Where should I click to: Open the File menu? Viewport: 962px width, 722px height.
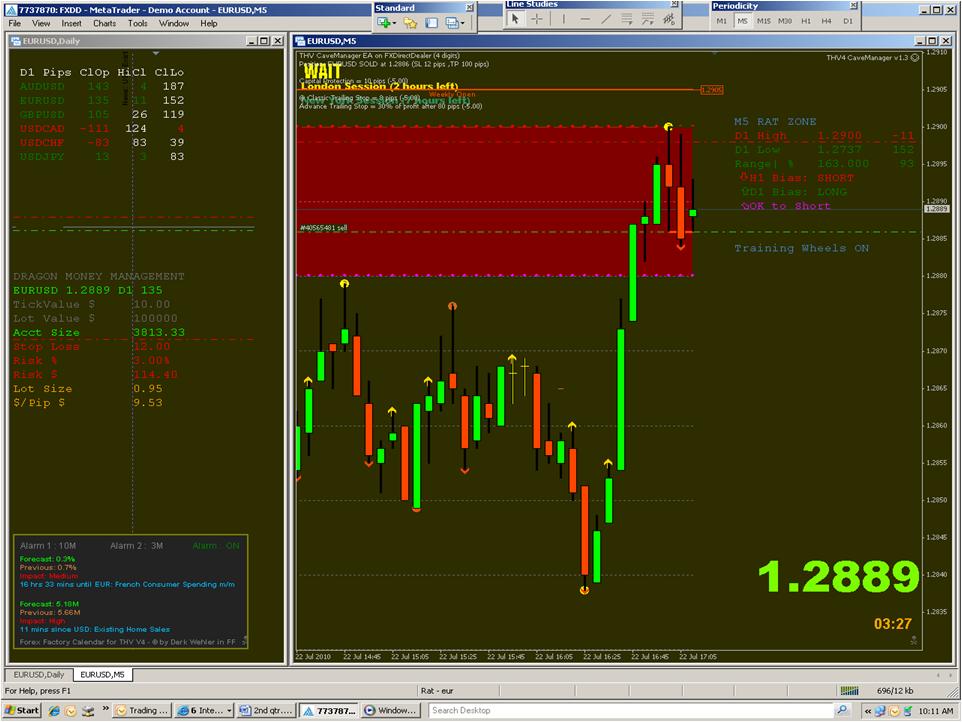pyautogui.click(x=15, y=23)
